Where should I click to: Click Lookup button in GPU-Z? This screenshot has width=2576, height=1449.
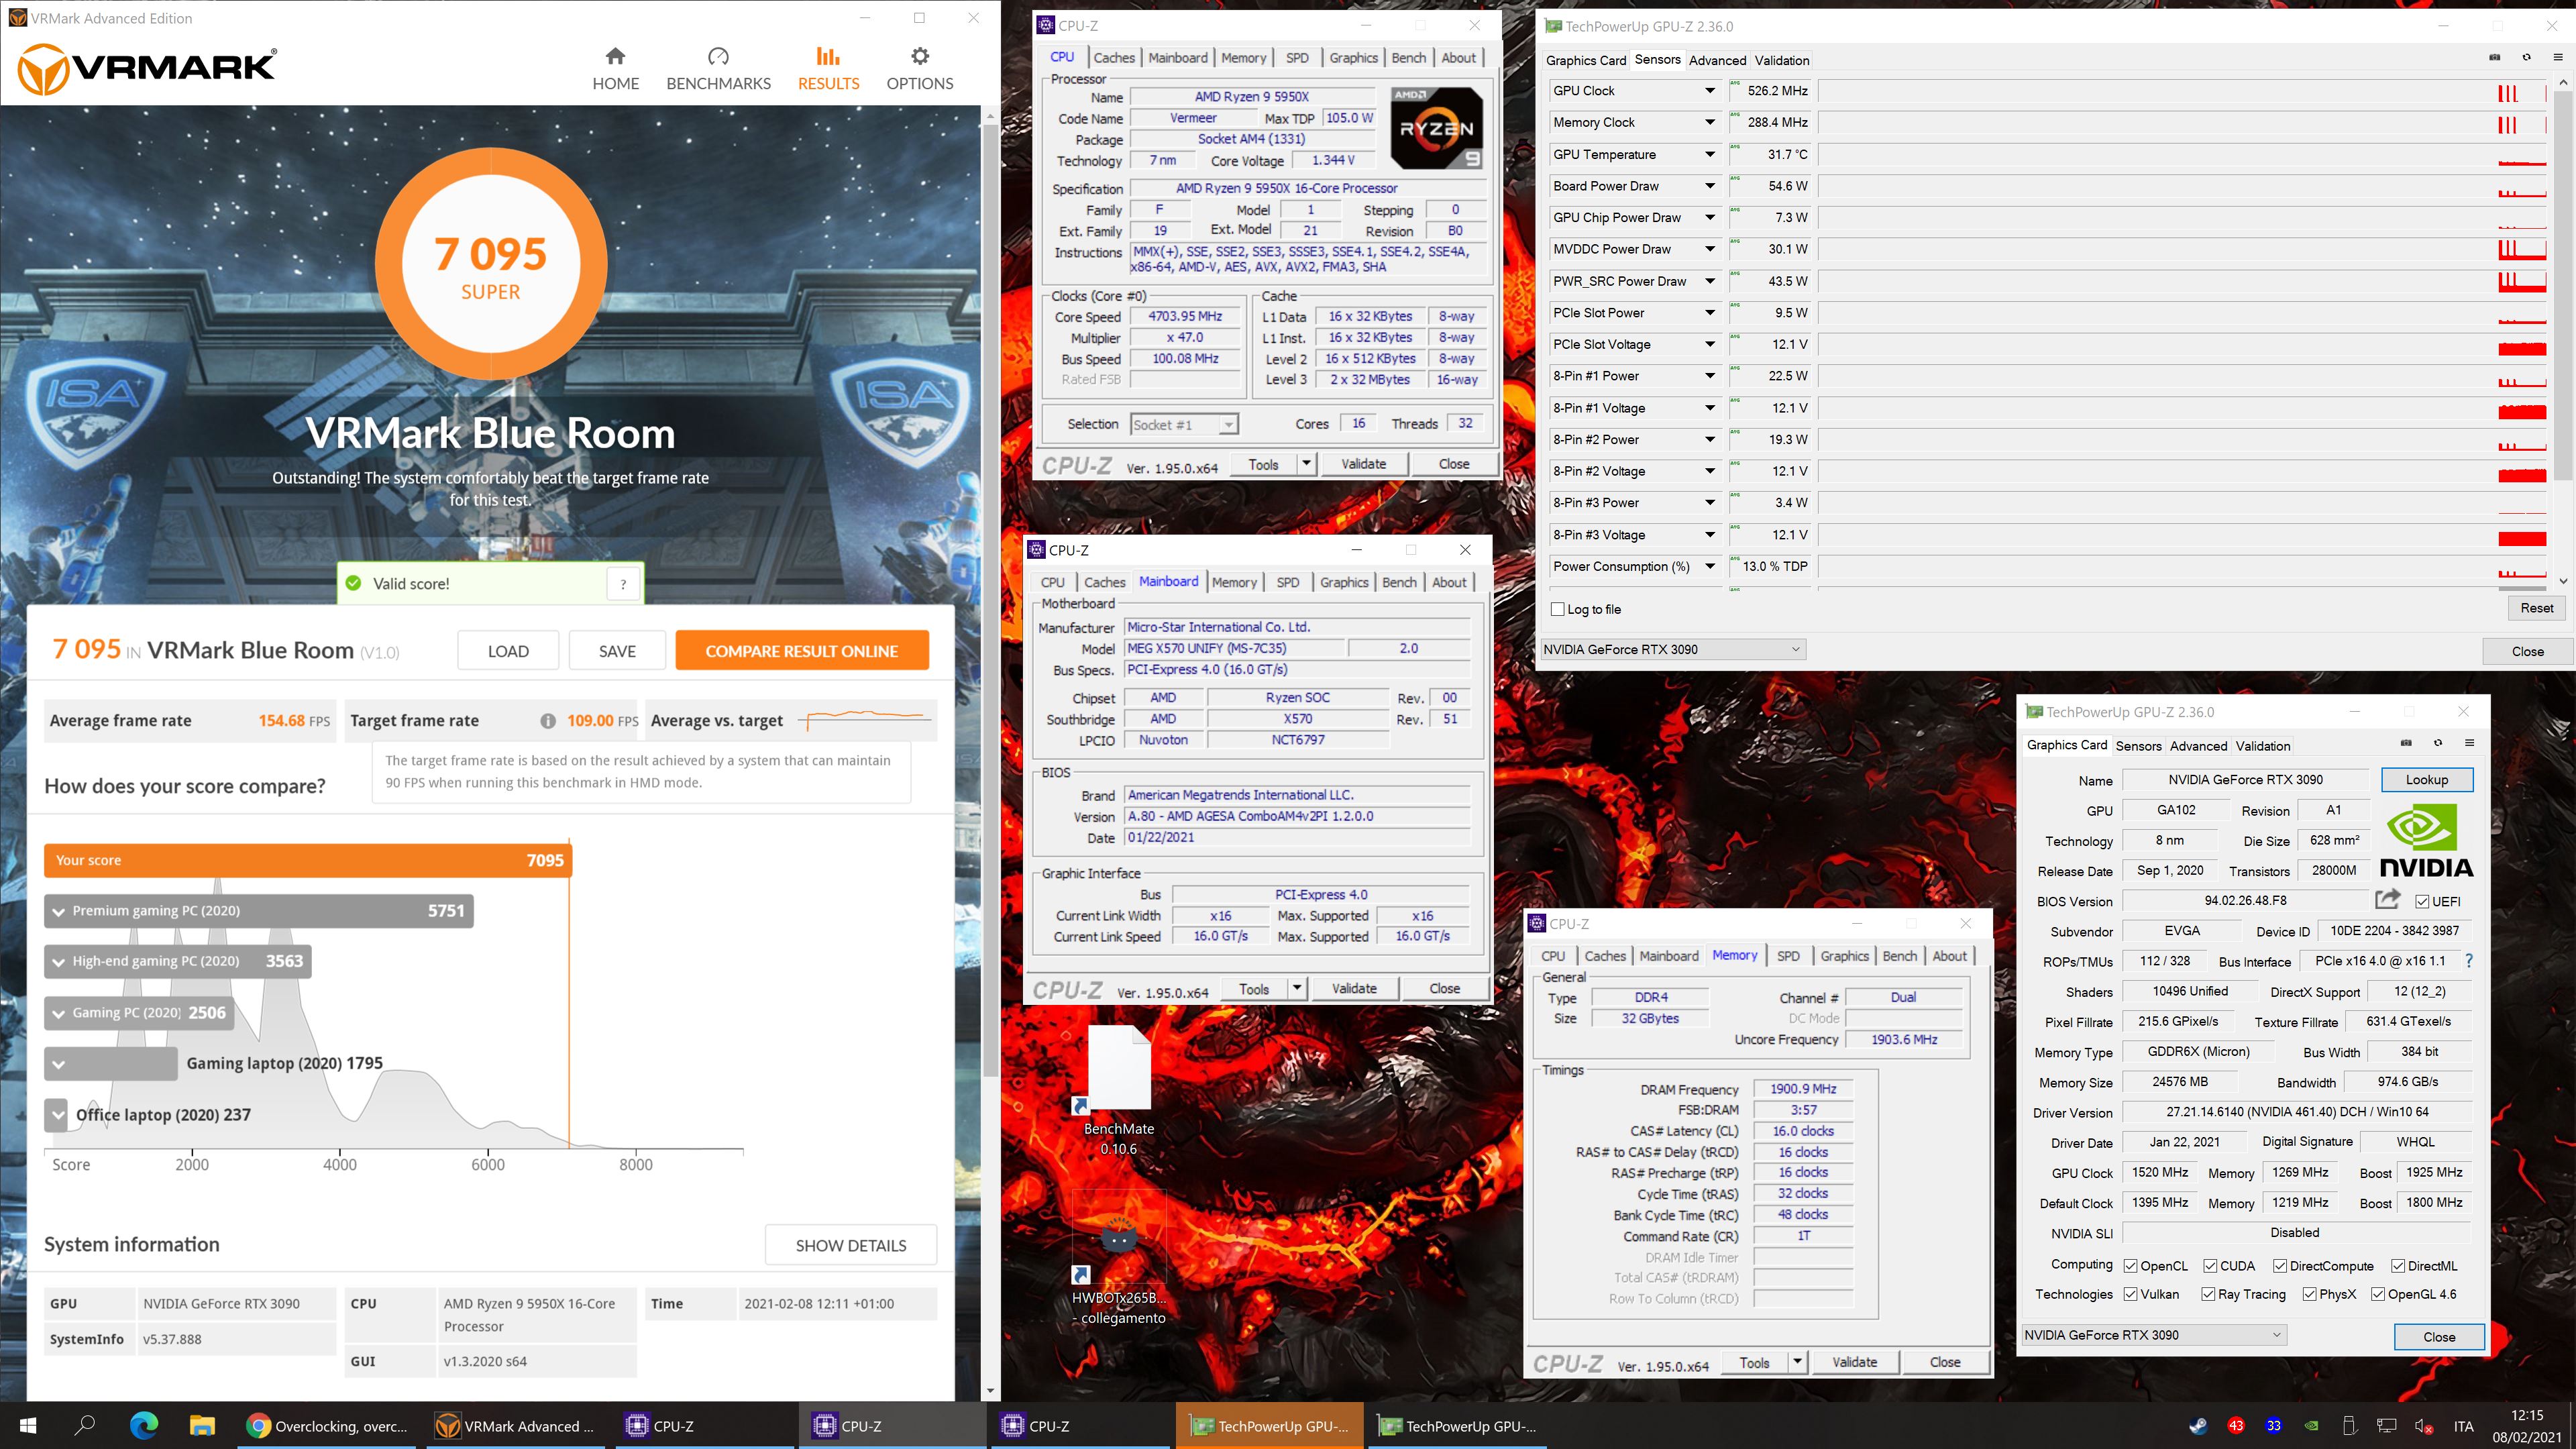click(2427, 780)
